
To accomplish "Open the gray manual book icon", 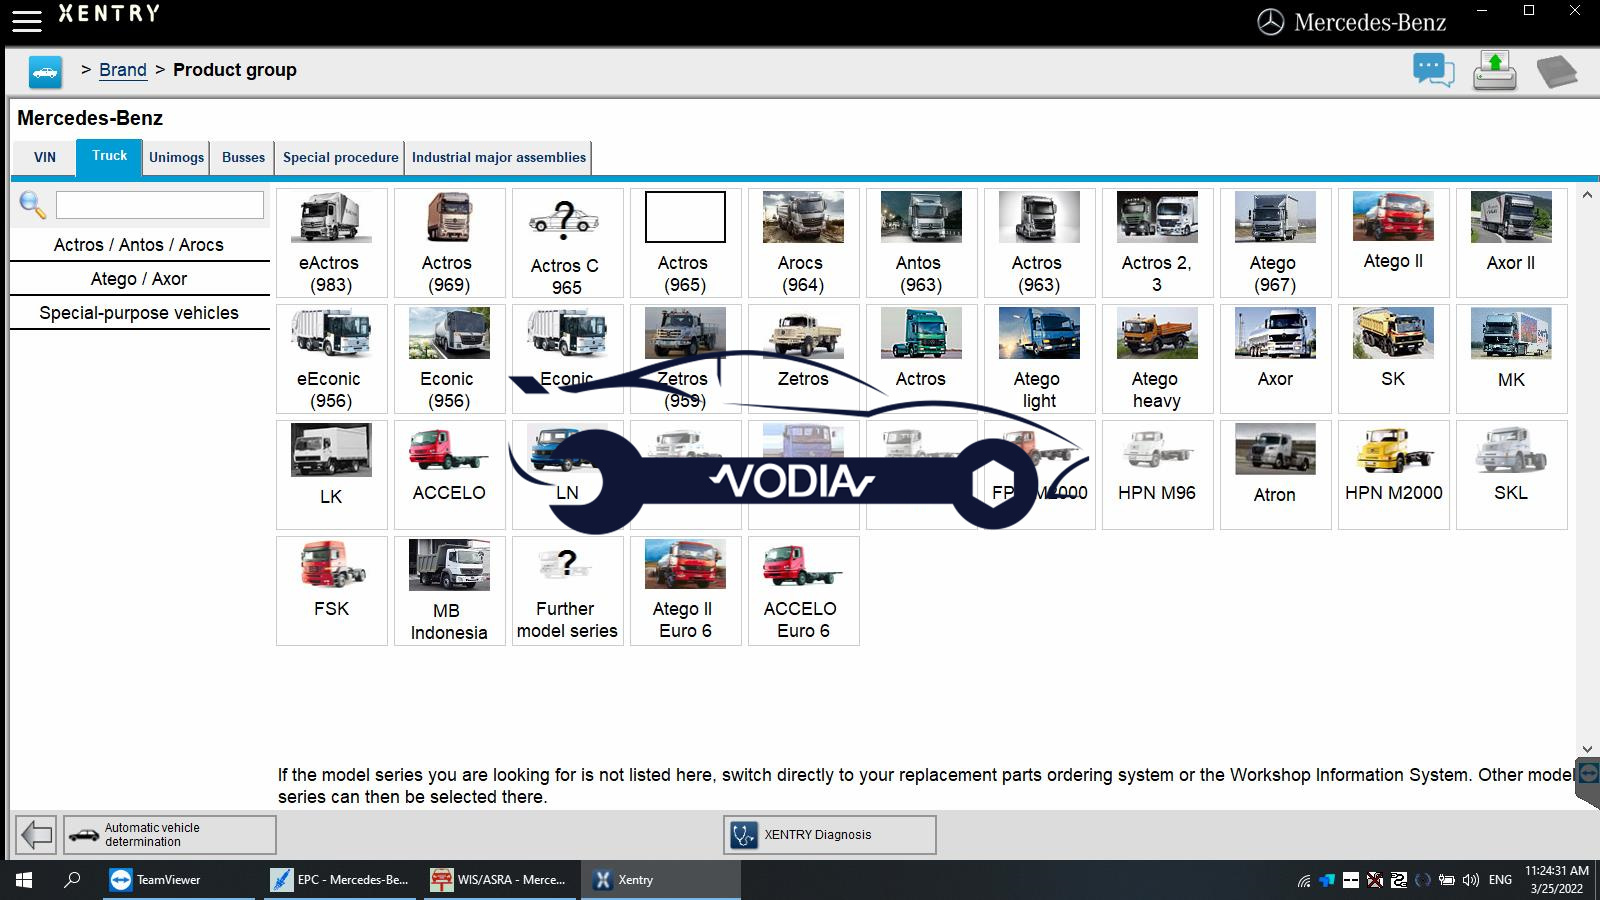I will 1556,71.
